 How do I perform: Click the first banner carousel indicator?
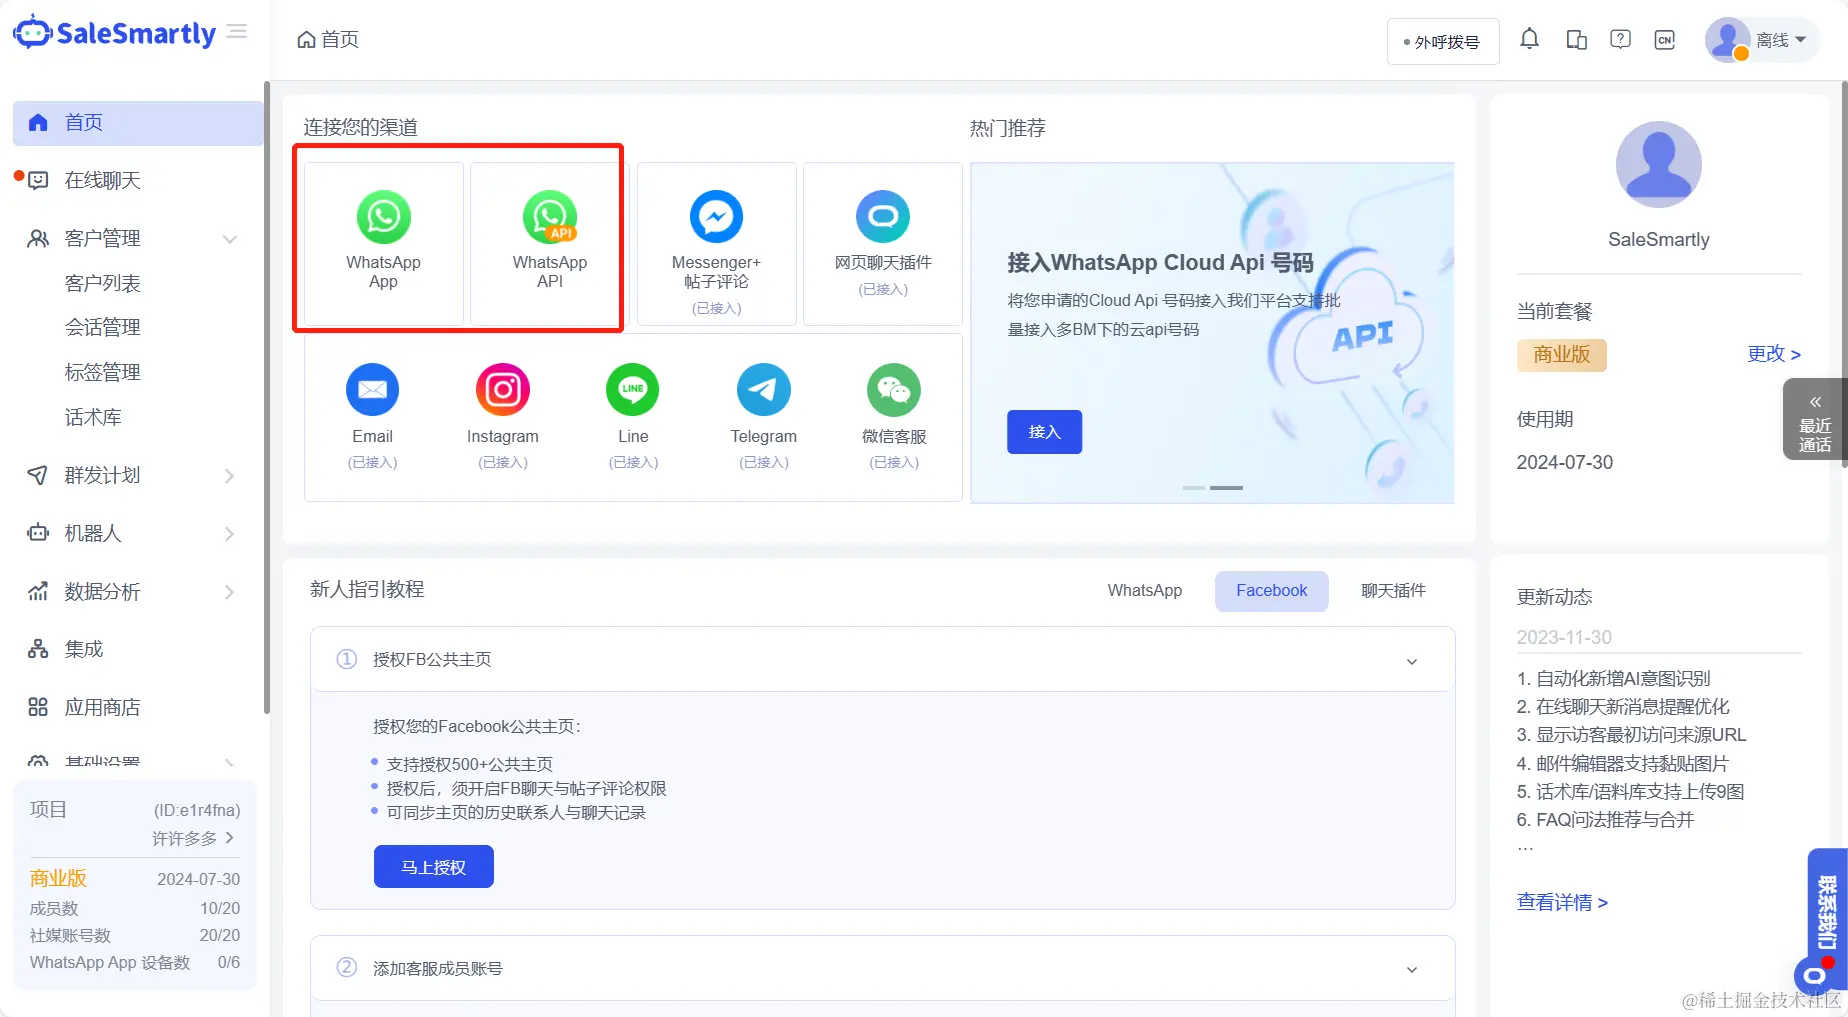tap(1193, 488)
